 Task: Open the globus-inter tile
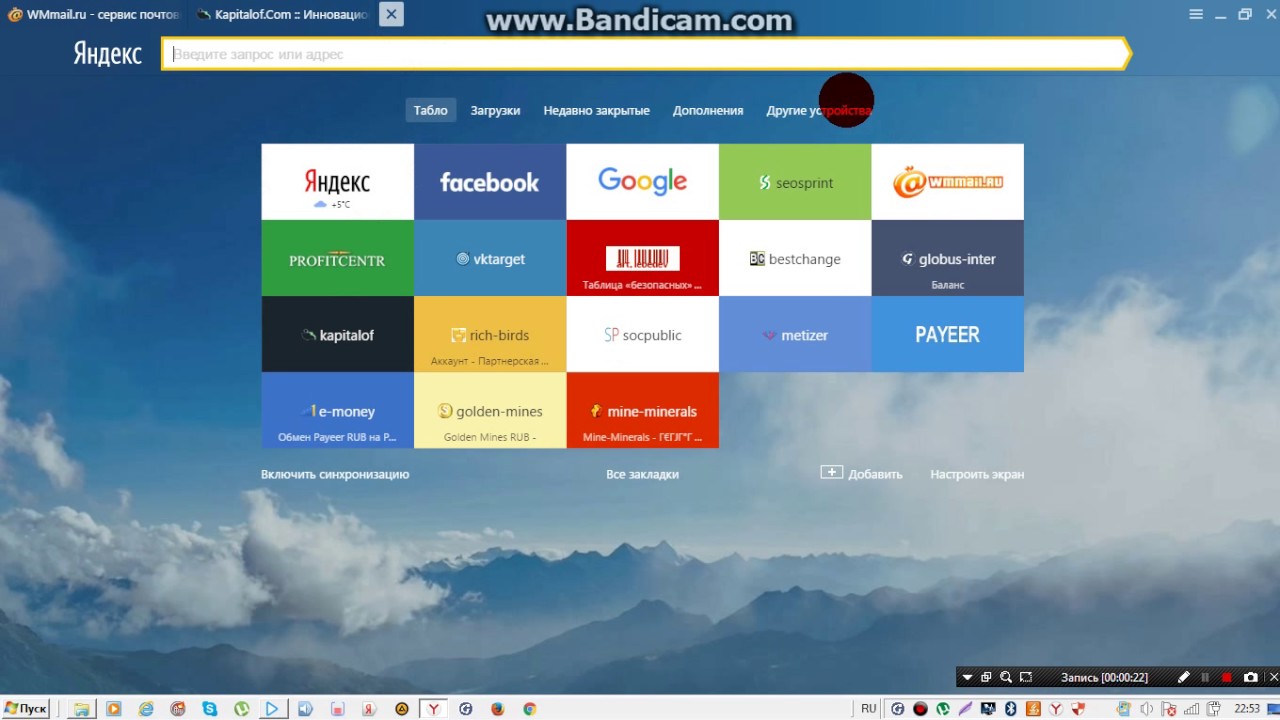point(947,258)
